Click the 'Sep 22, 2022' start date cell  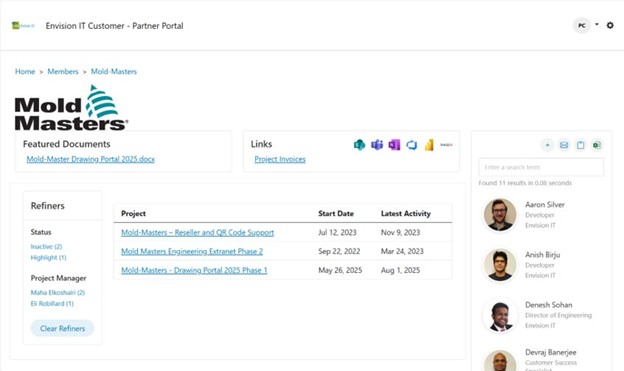click(339, 252)
